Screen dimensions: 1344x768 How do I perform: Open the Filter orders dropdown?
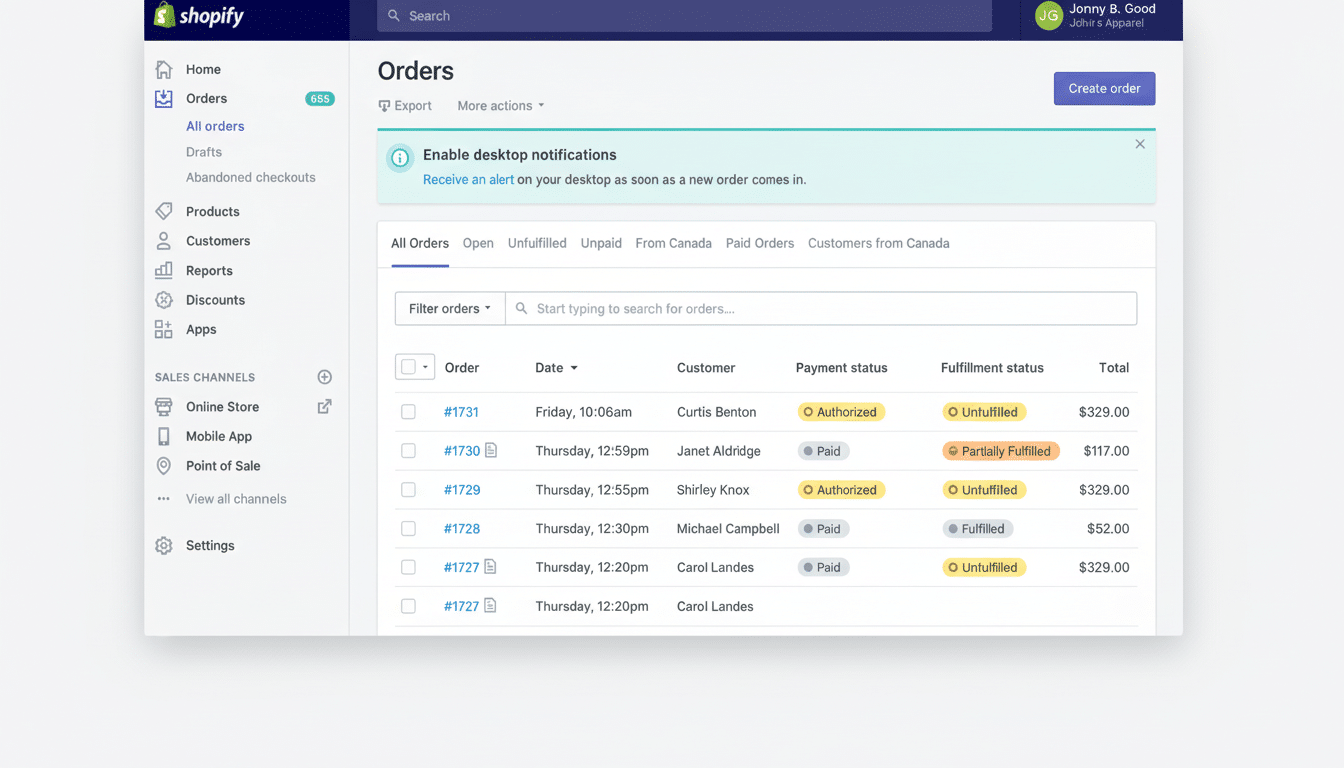449,308
